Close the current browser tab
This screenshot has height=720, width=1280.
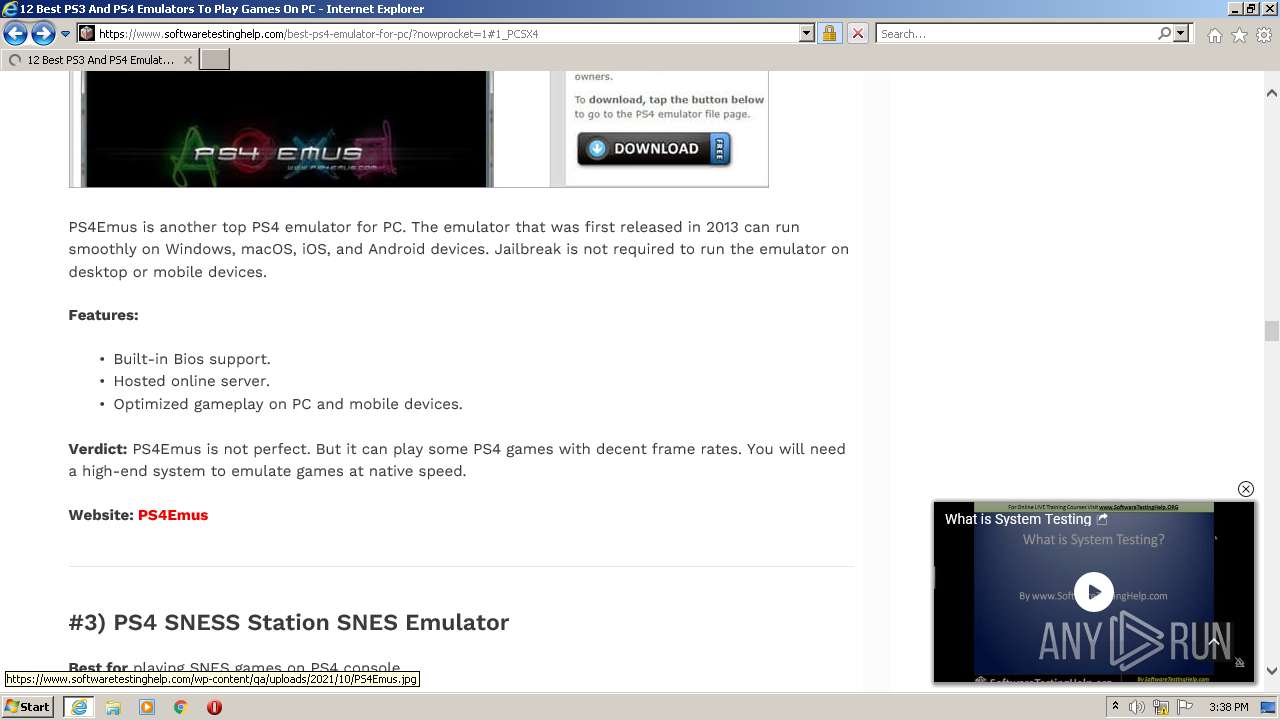(187, 60)
